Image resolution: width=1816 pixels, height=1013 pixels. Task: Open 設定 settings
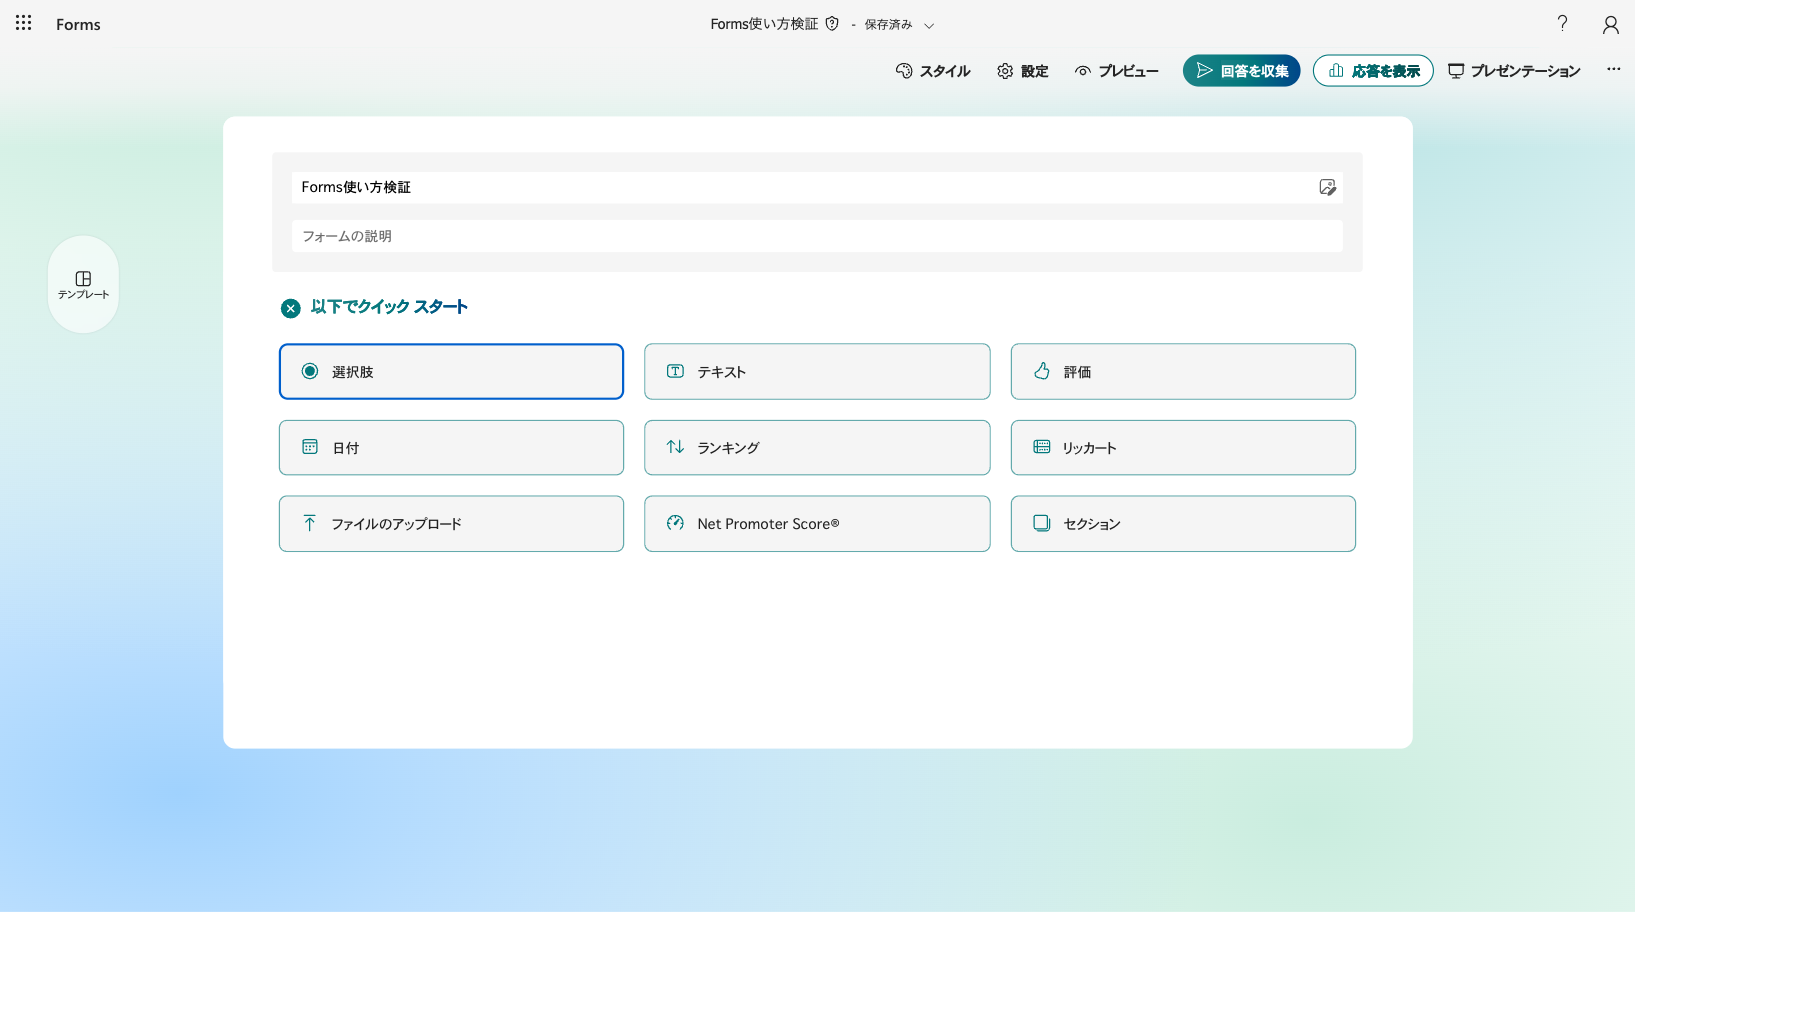(x=1022, y=71)
